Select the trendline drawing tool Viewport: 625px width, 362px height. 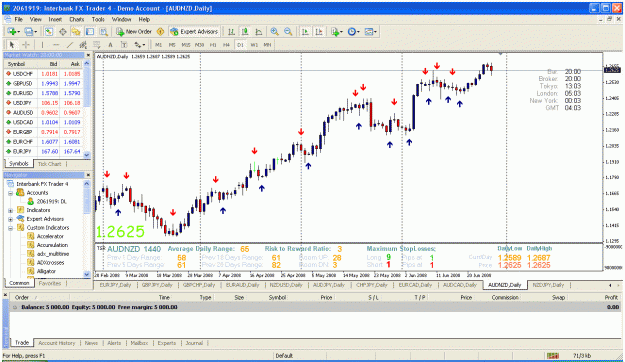tap(69, 45)
